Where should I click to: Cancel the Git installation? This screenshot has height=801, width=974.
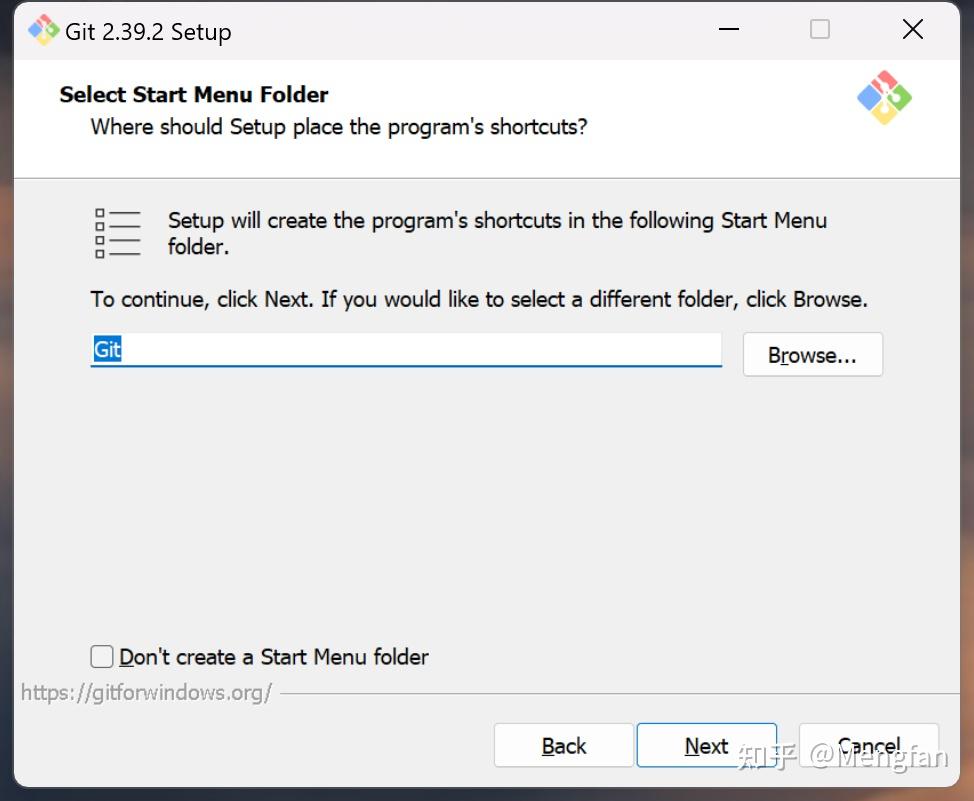point(868,746)
